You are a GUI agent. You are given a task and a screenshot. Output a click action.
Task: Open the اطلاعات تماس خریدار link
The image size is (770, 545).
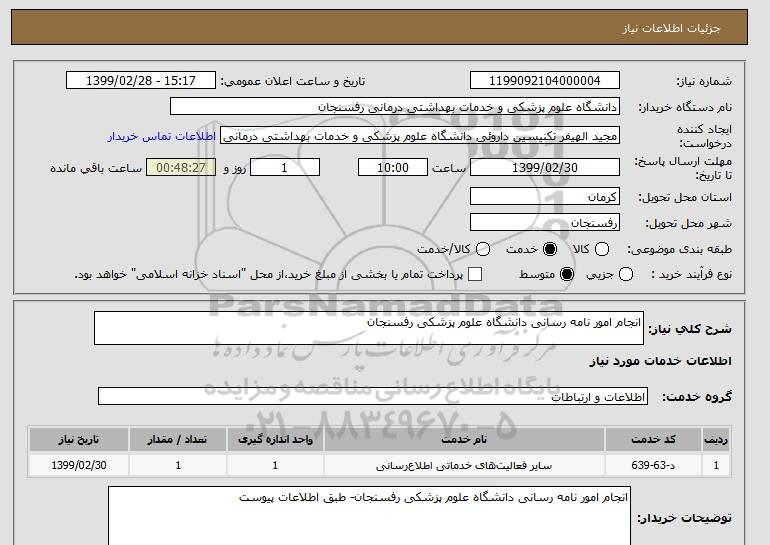tap(162, 136)
